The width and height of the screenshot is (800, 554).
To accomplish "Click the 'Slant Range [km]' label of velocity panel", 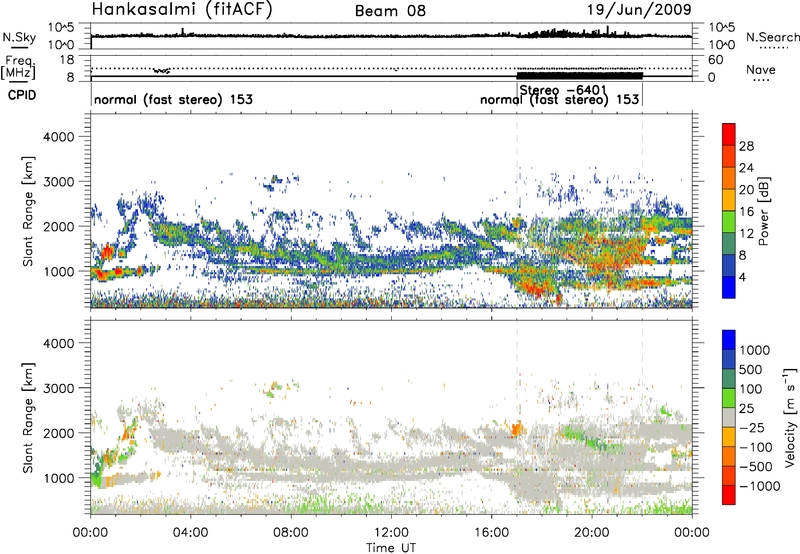I will (x=28, y=418).
